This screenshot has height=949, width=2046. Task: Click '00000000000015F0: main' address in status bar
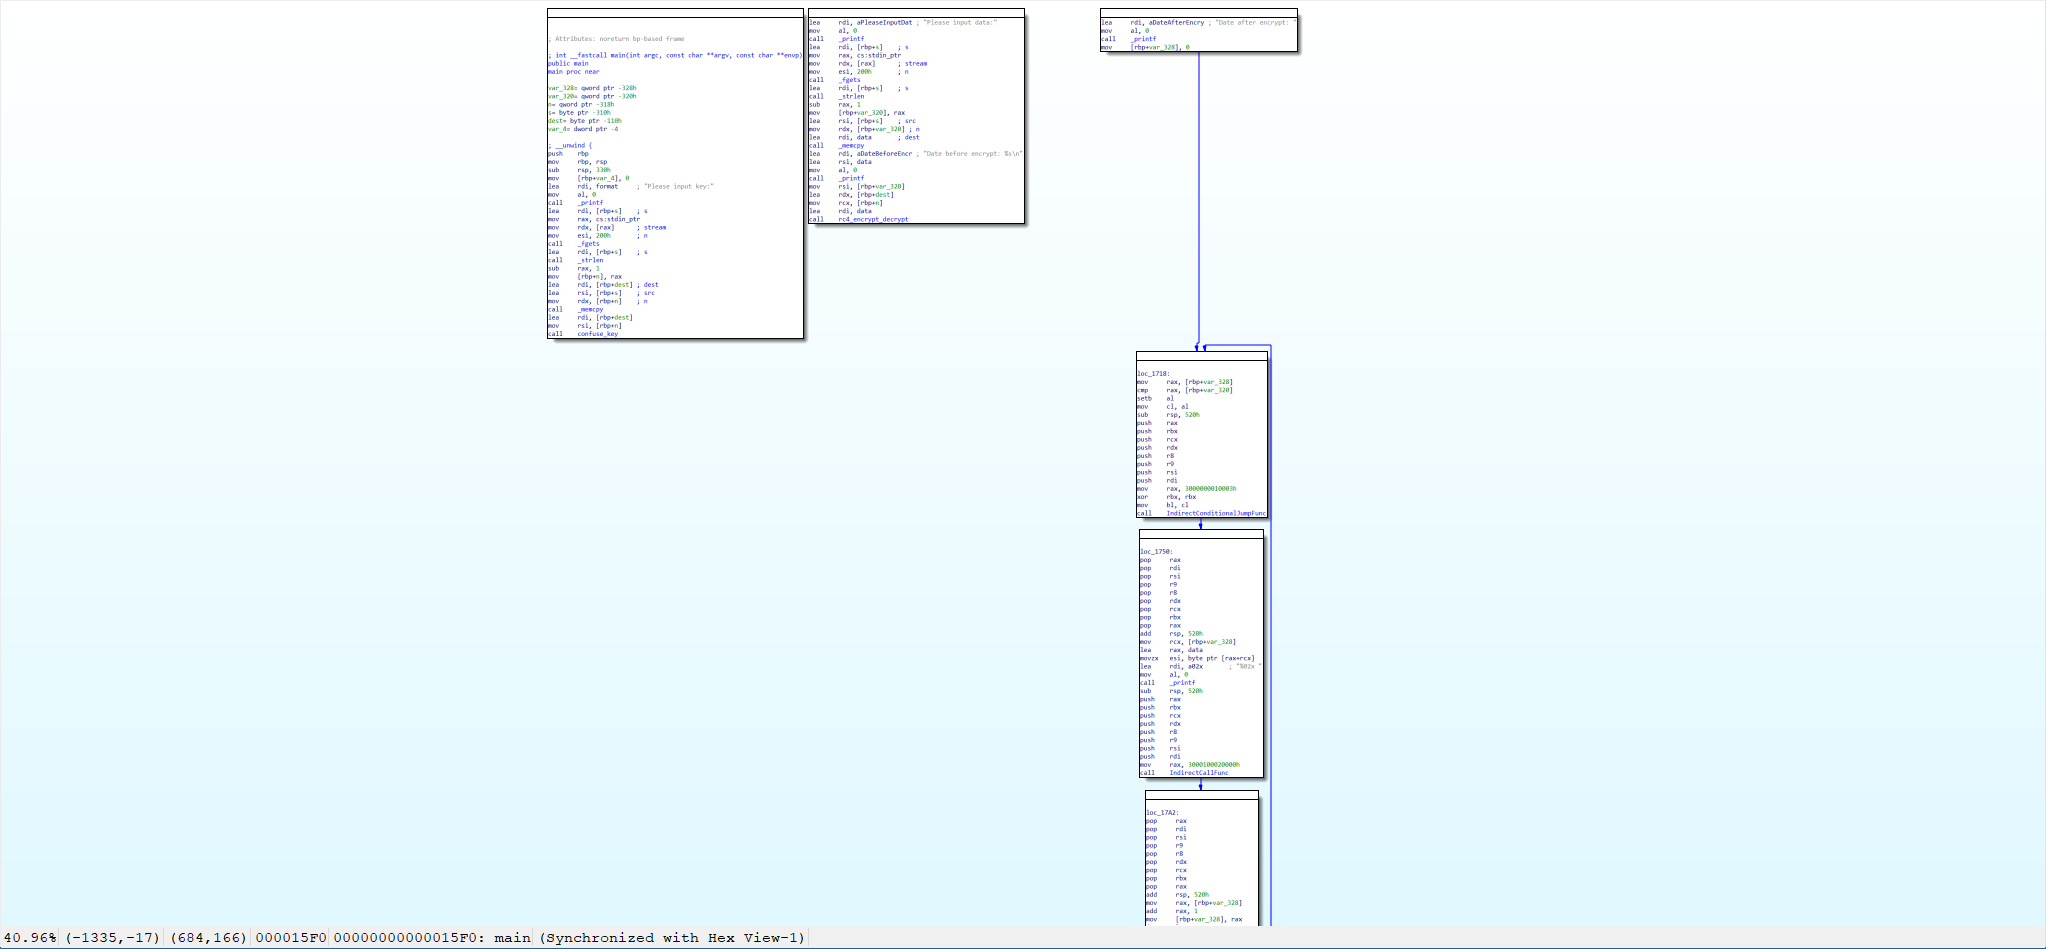pos(432,938)
